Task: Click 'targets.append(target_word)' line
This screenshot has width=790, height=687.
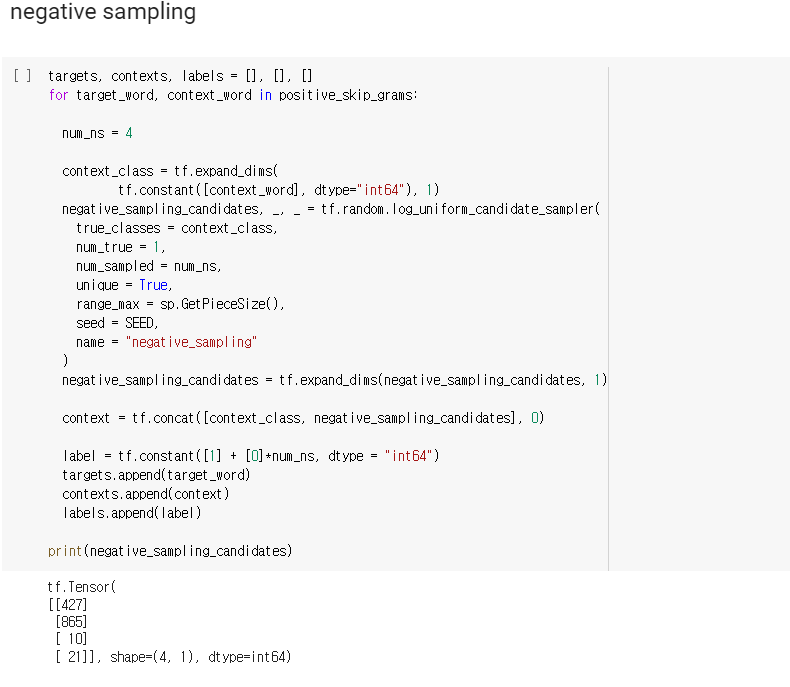Action: tap(156, 475)
